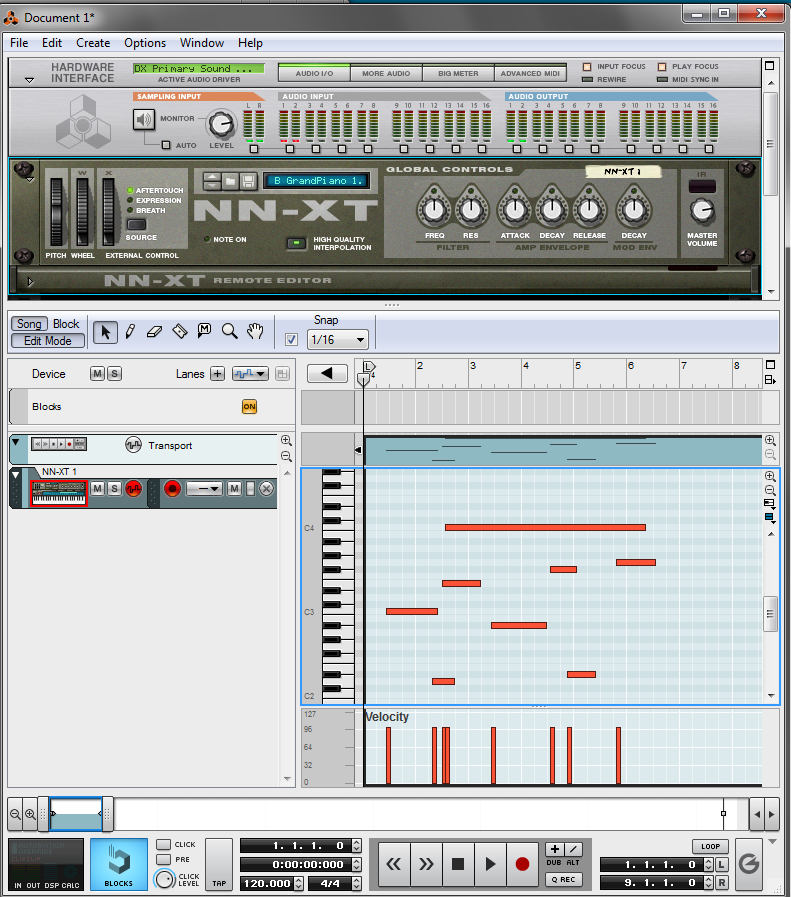This screenshot has width=791, height=897.
Task: Click the sampling input monitor speaker icon
Action: click(x=144, y=120)
